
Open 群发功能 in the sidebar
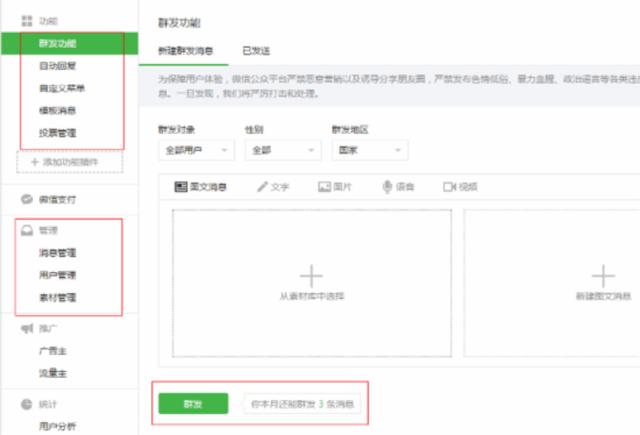click(x=70, y=44)
